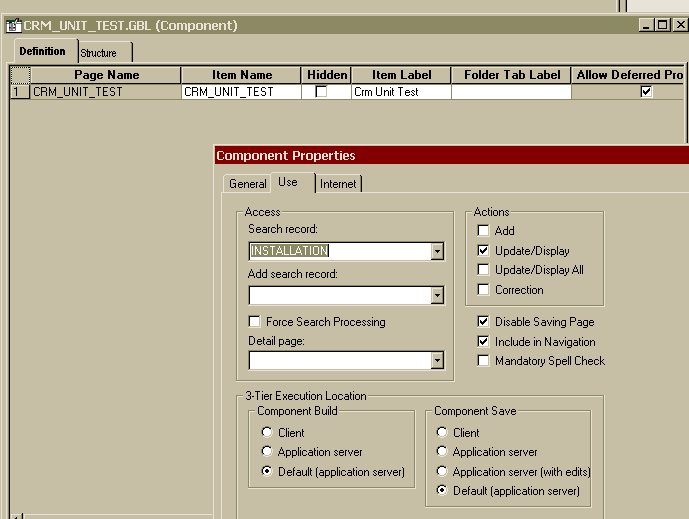Click the CRM_UNIT_TEST Item Name cell
Viewport: 689px width, 519px height.
(x=241, y=92)
